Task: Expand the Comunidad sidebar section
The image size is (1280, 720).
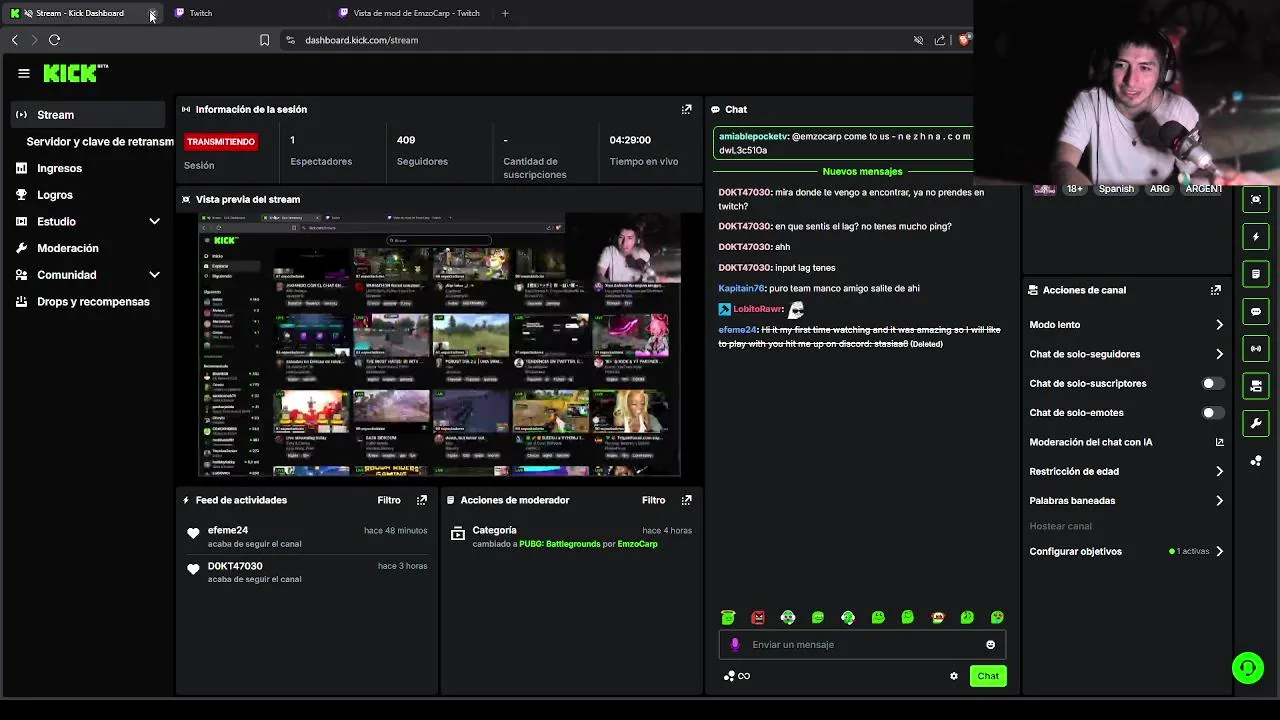Action: [88, 274]
